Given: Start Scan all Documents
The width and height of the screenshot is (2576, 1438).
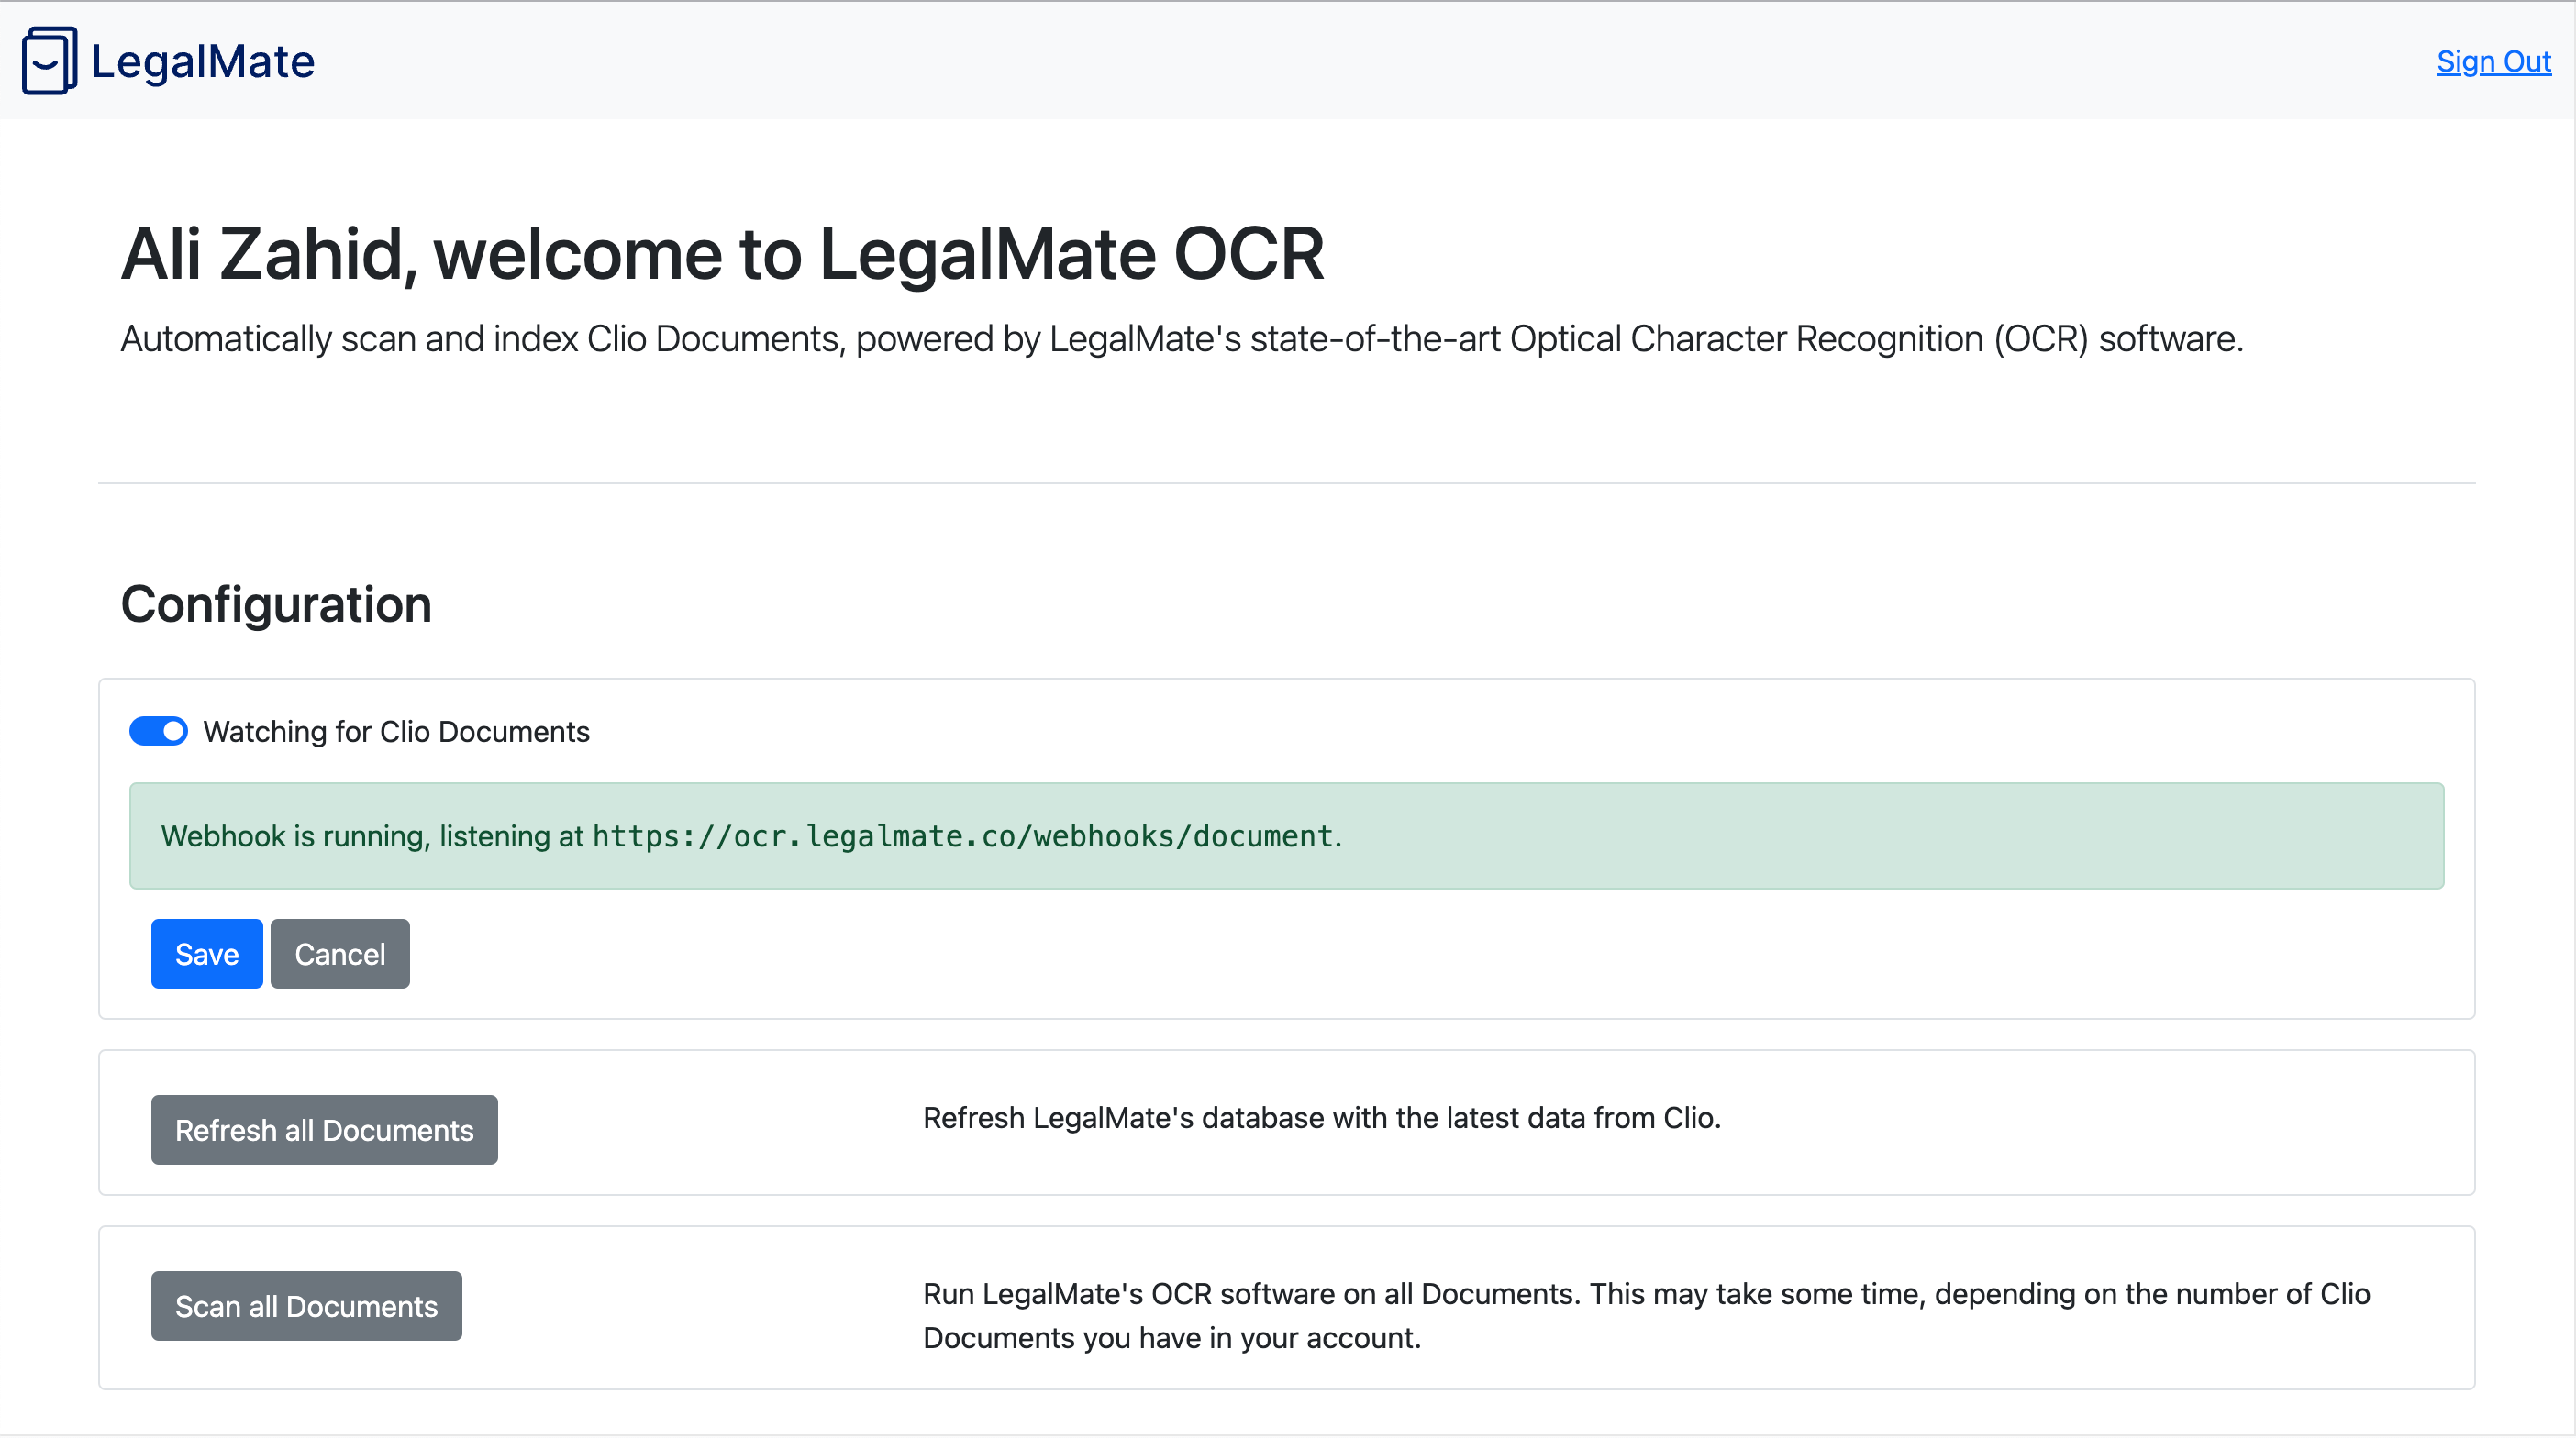Looking at the screenshot, I should pyautogui.click(x=306, y=1306).
